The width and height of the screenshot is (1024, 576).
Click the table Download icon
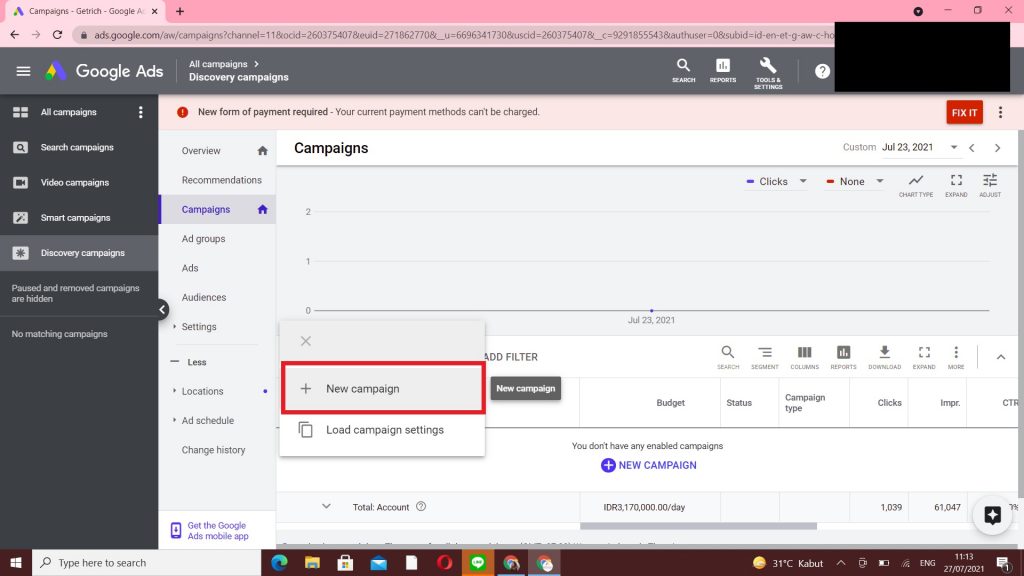pos(884,355)
